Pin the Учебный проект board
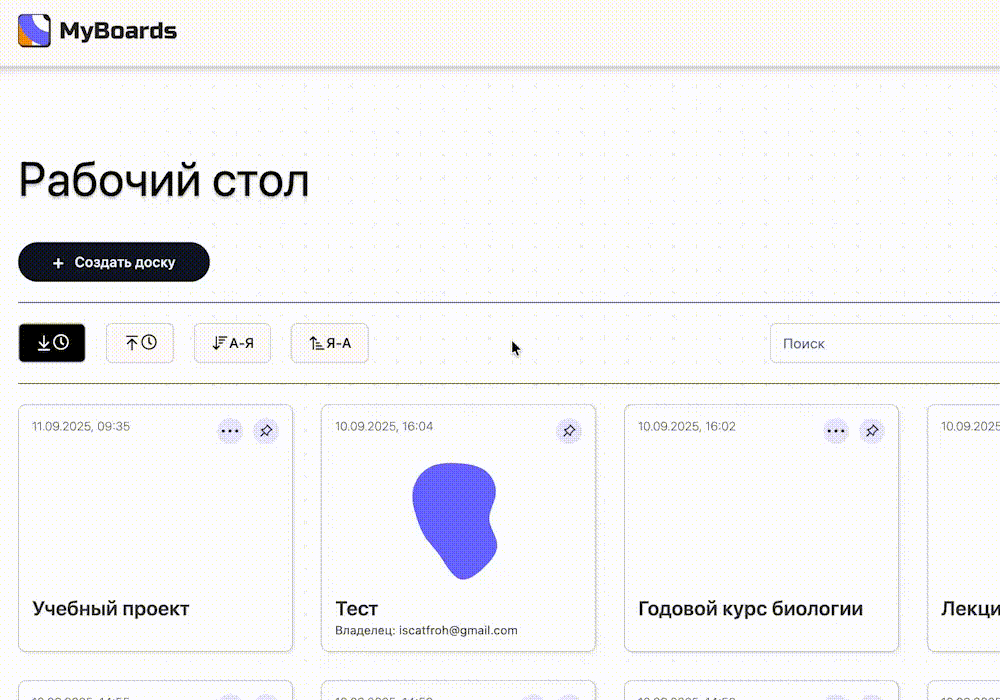The image size is (1000, 700). pos(266,431)
